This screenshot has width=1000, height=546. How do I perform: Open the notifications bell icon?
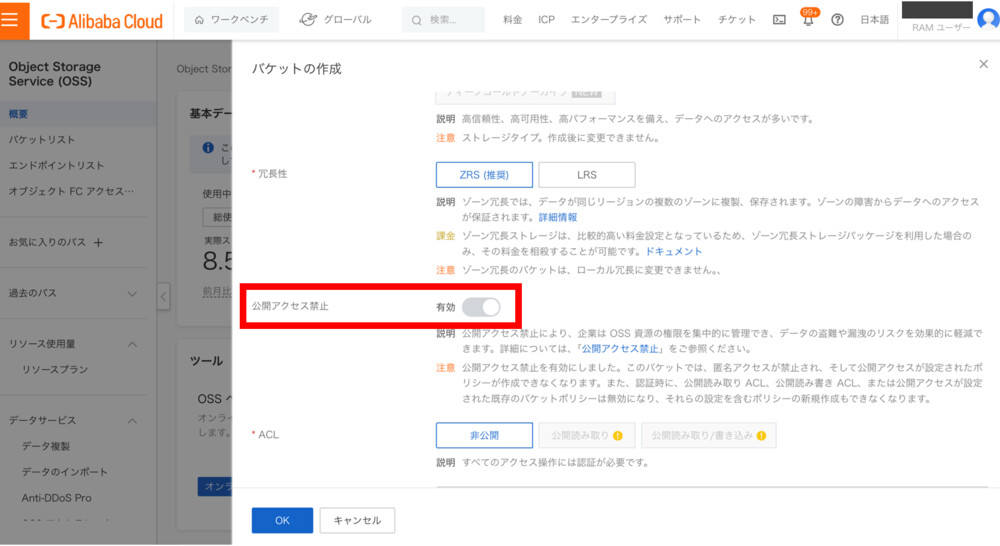click(x=808, y=20)
